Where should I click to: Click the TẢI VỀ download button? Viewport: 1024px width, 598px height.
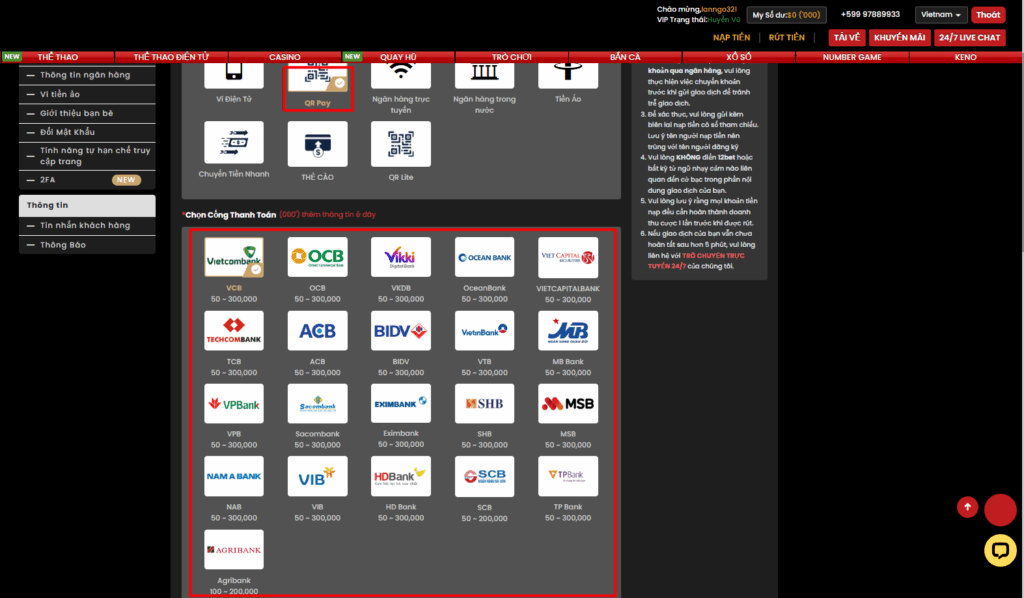click(x=847, y=37)
